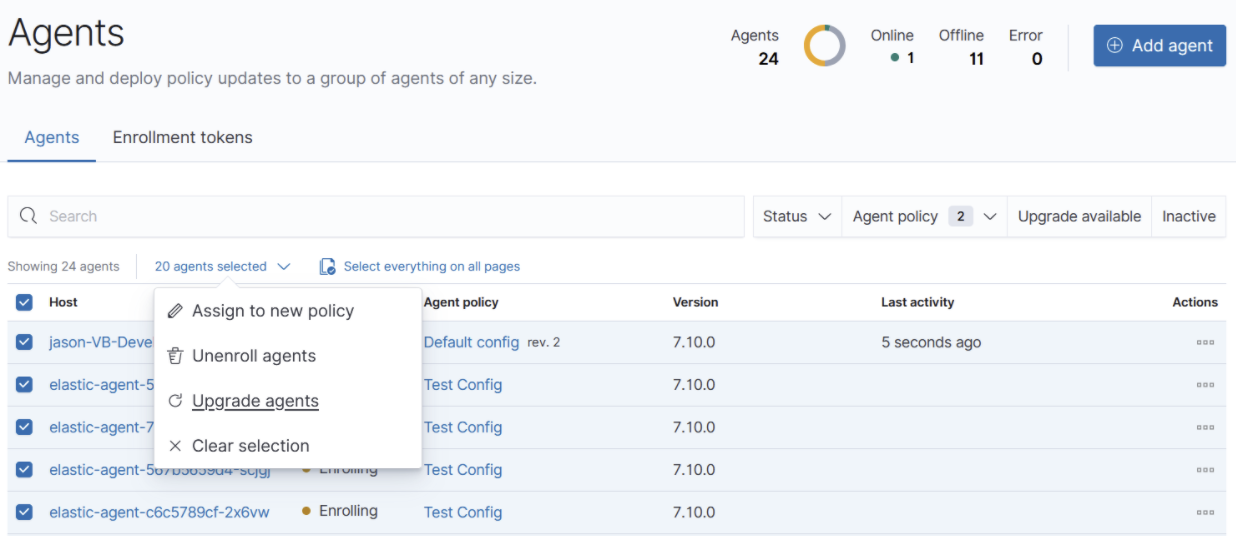Click the agent status donut chart
Viewport: 1236px width, 536px height.
(824, 46)
